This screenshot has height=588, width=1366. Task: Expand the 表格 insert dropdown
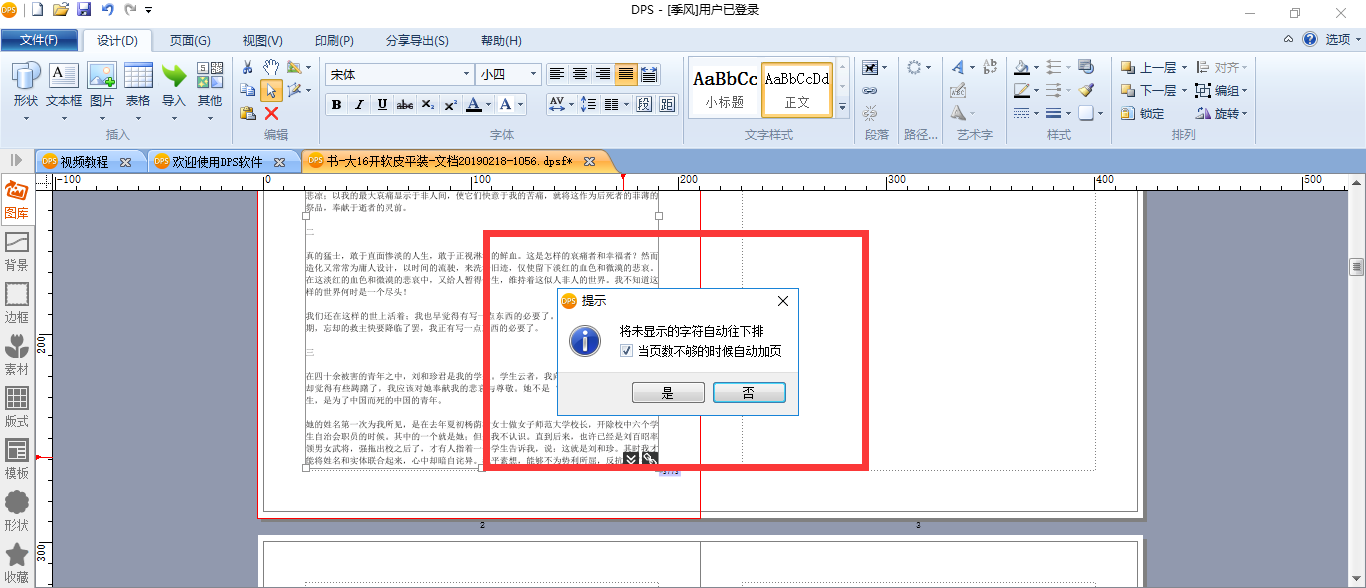pyautogui.click(x=138, y=117)
